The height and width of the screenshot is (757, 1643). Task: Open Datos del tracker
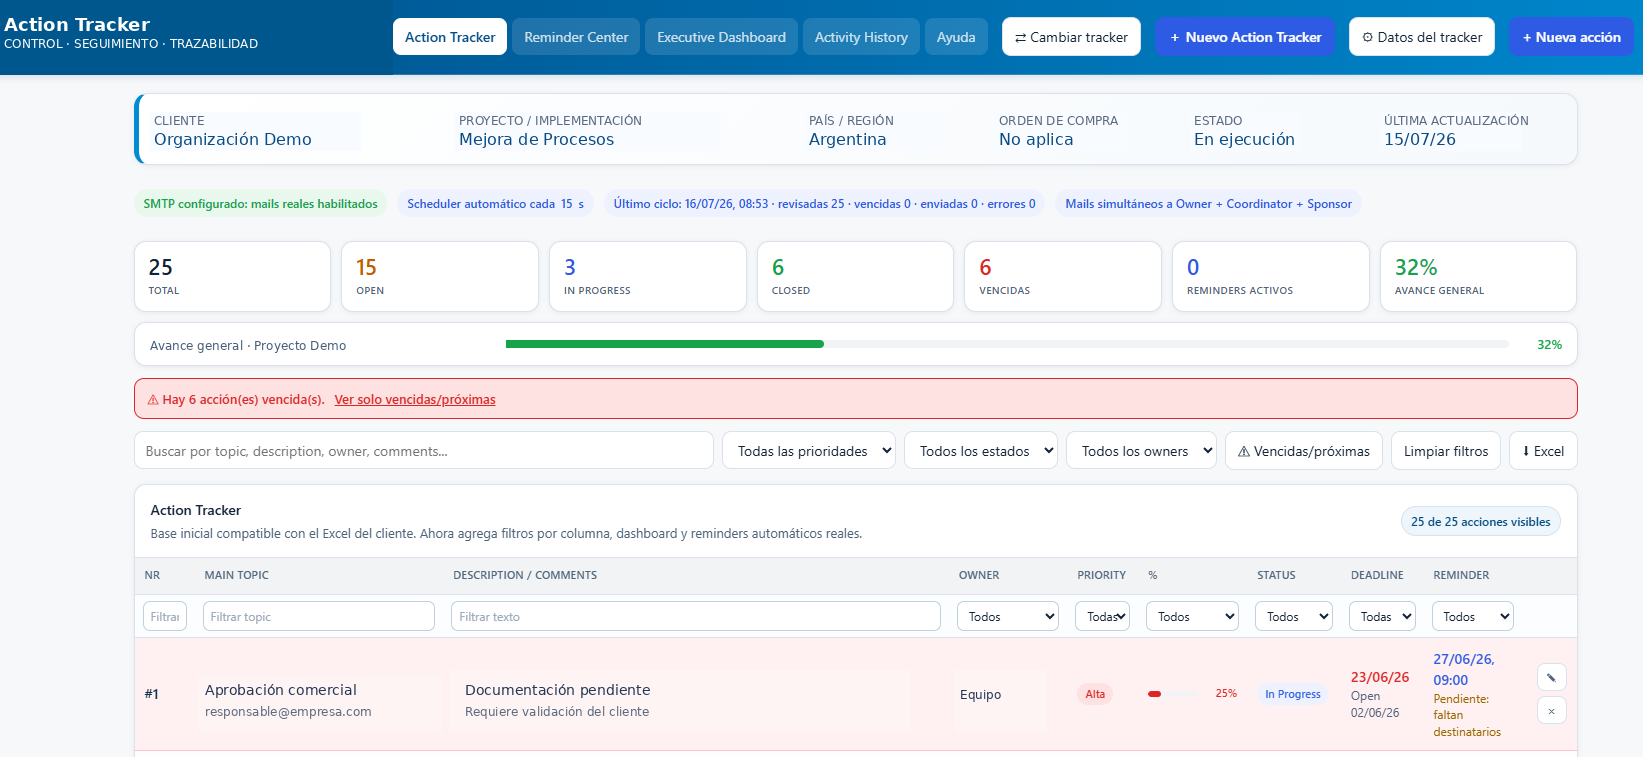(1421, 37)
